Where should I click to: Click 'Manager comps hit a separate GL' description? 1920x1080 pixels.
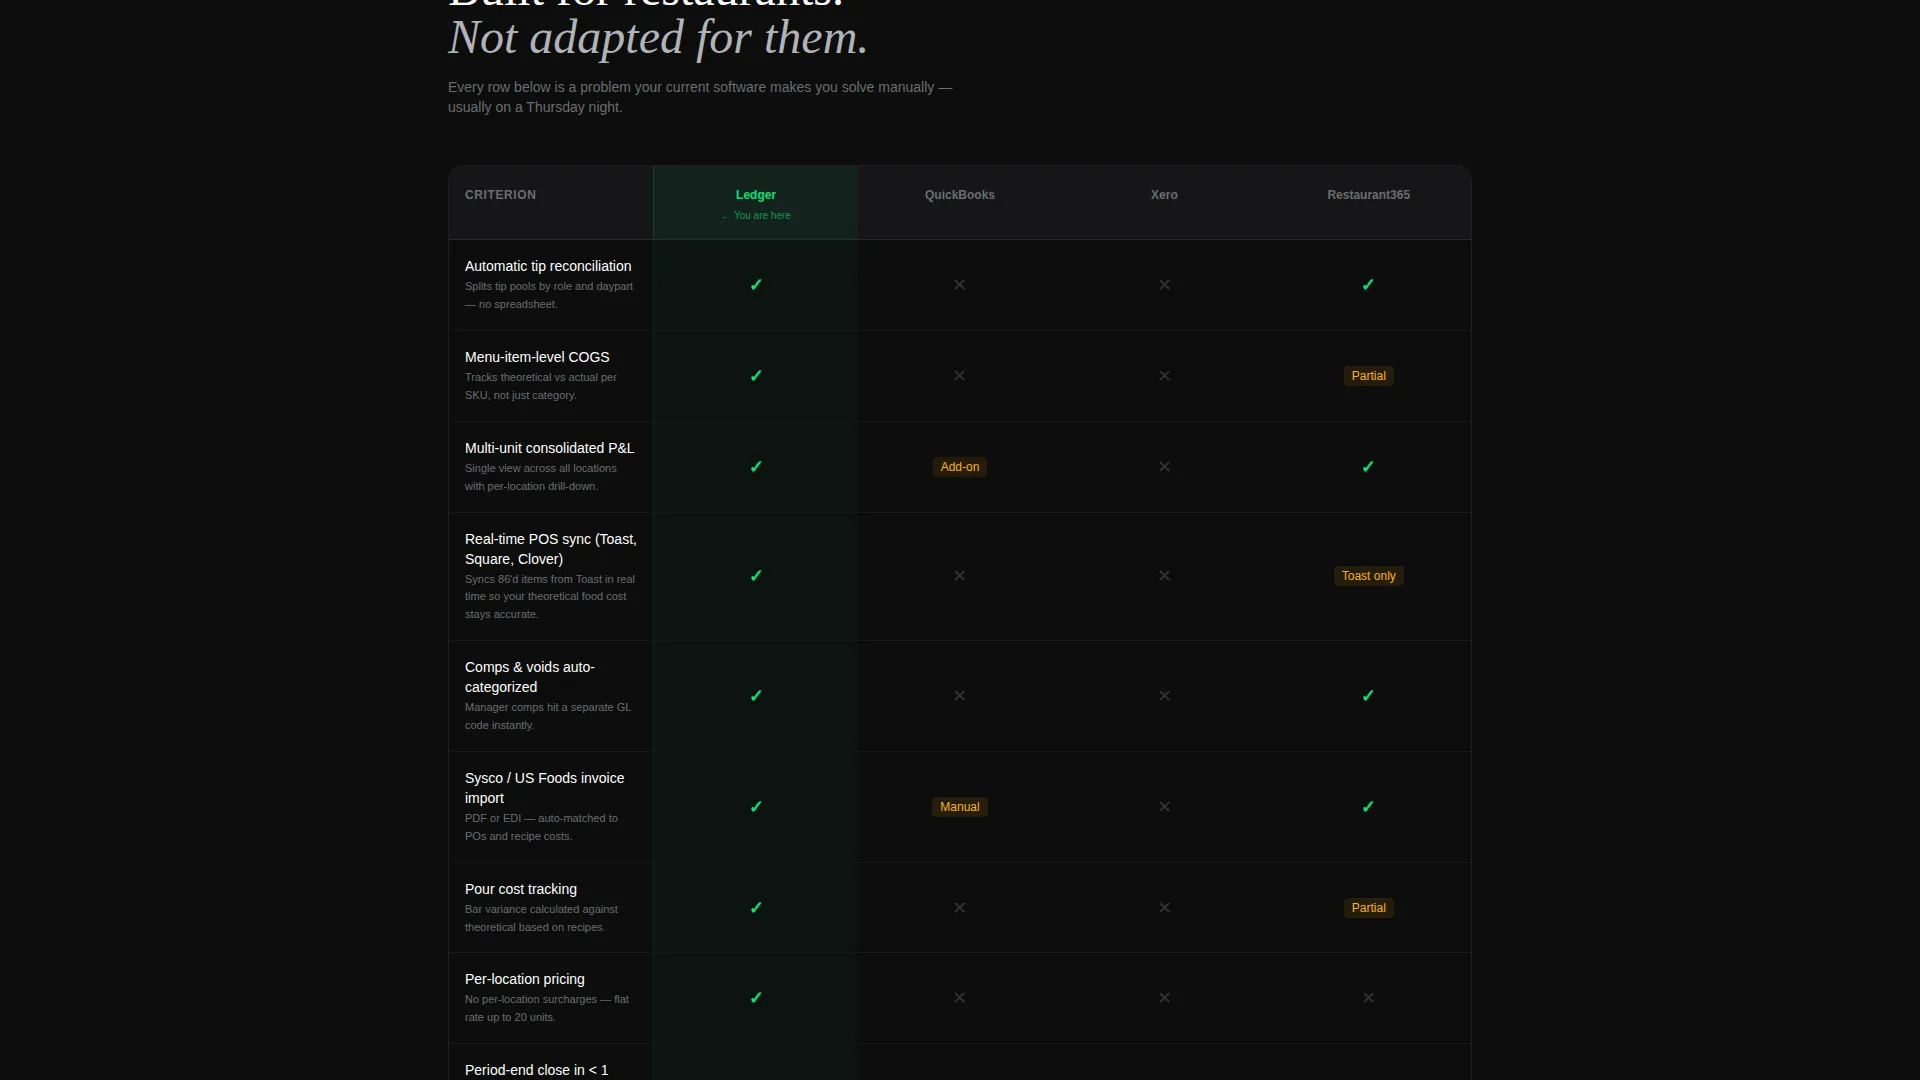[x=547, y=716]
